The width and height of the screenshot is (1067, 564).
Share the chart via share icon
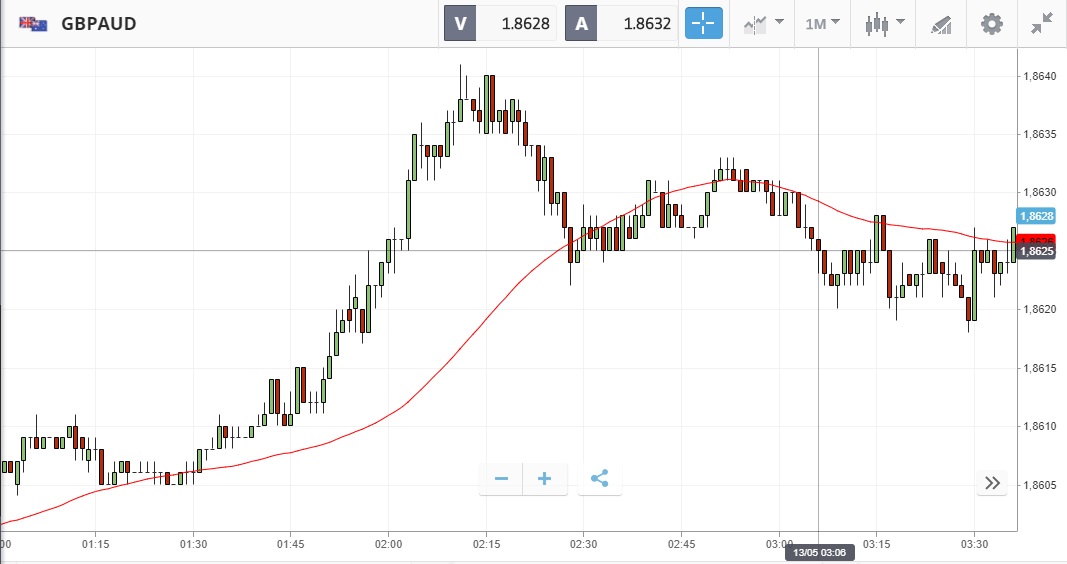tap(600, 479)
